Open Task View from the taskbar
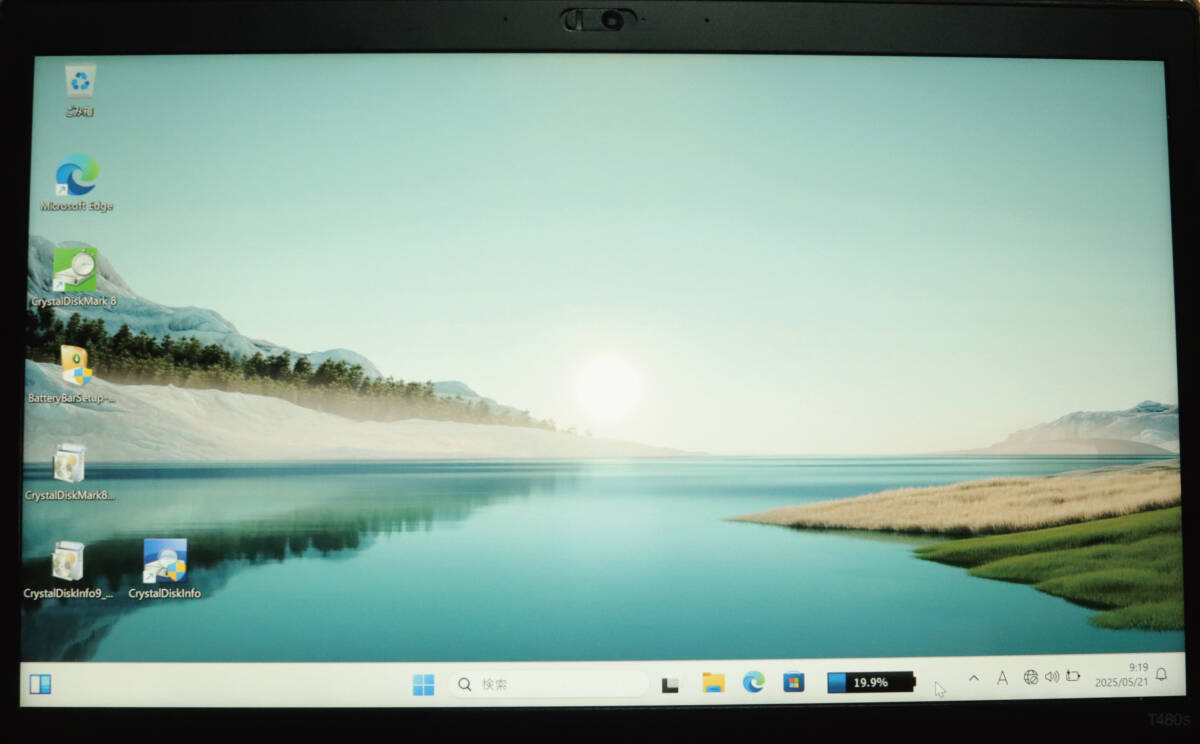 671,684
